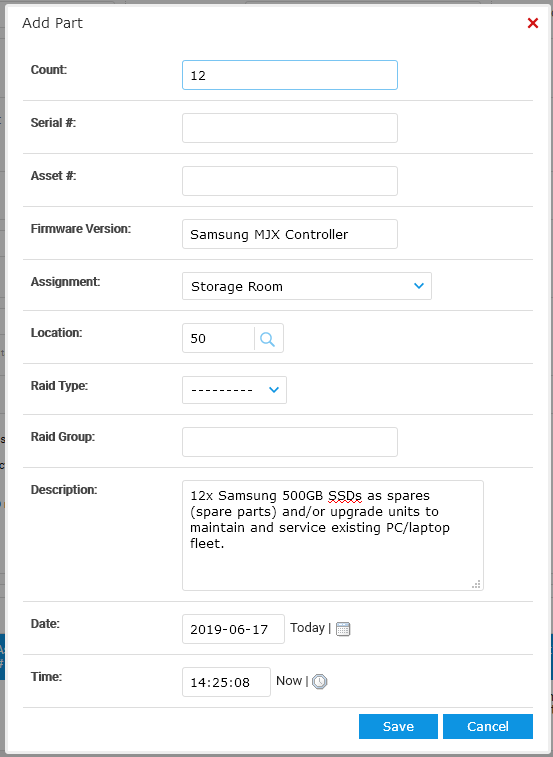Click the Description label
The width and height of the screenshot is (553, 757).
[x=64, y=490]
